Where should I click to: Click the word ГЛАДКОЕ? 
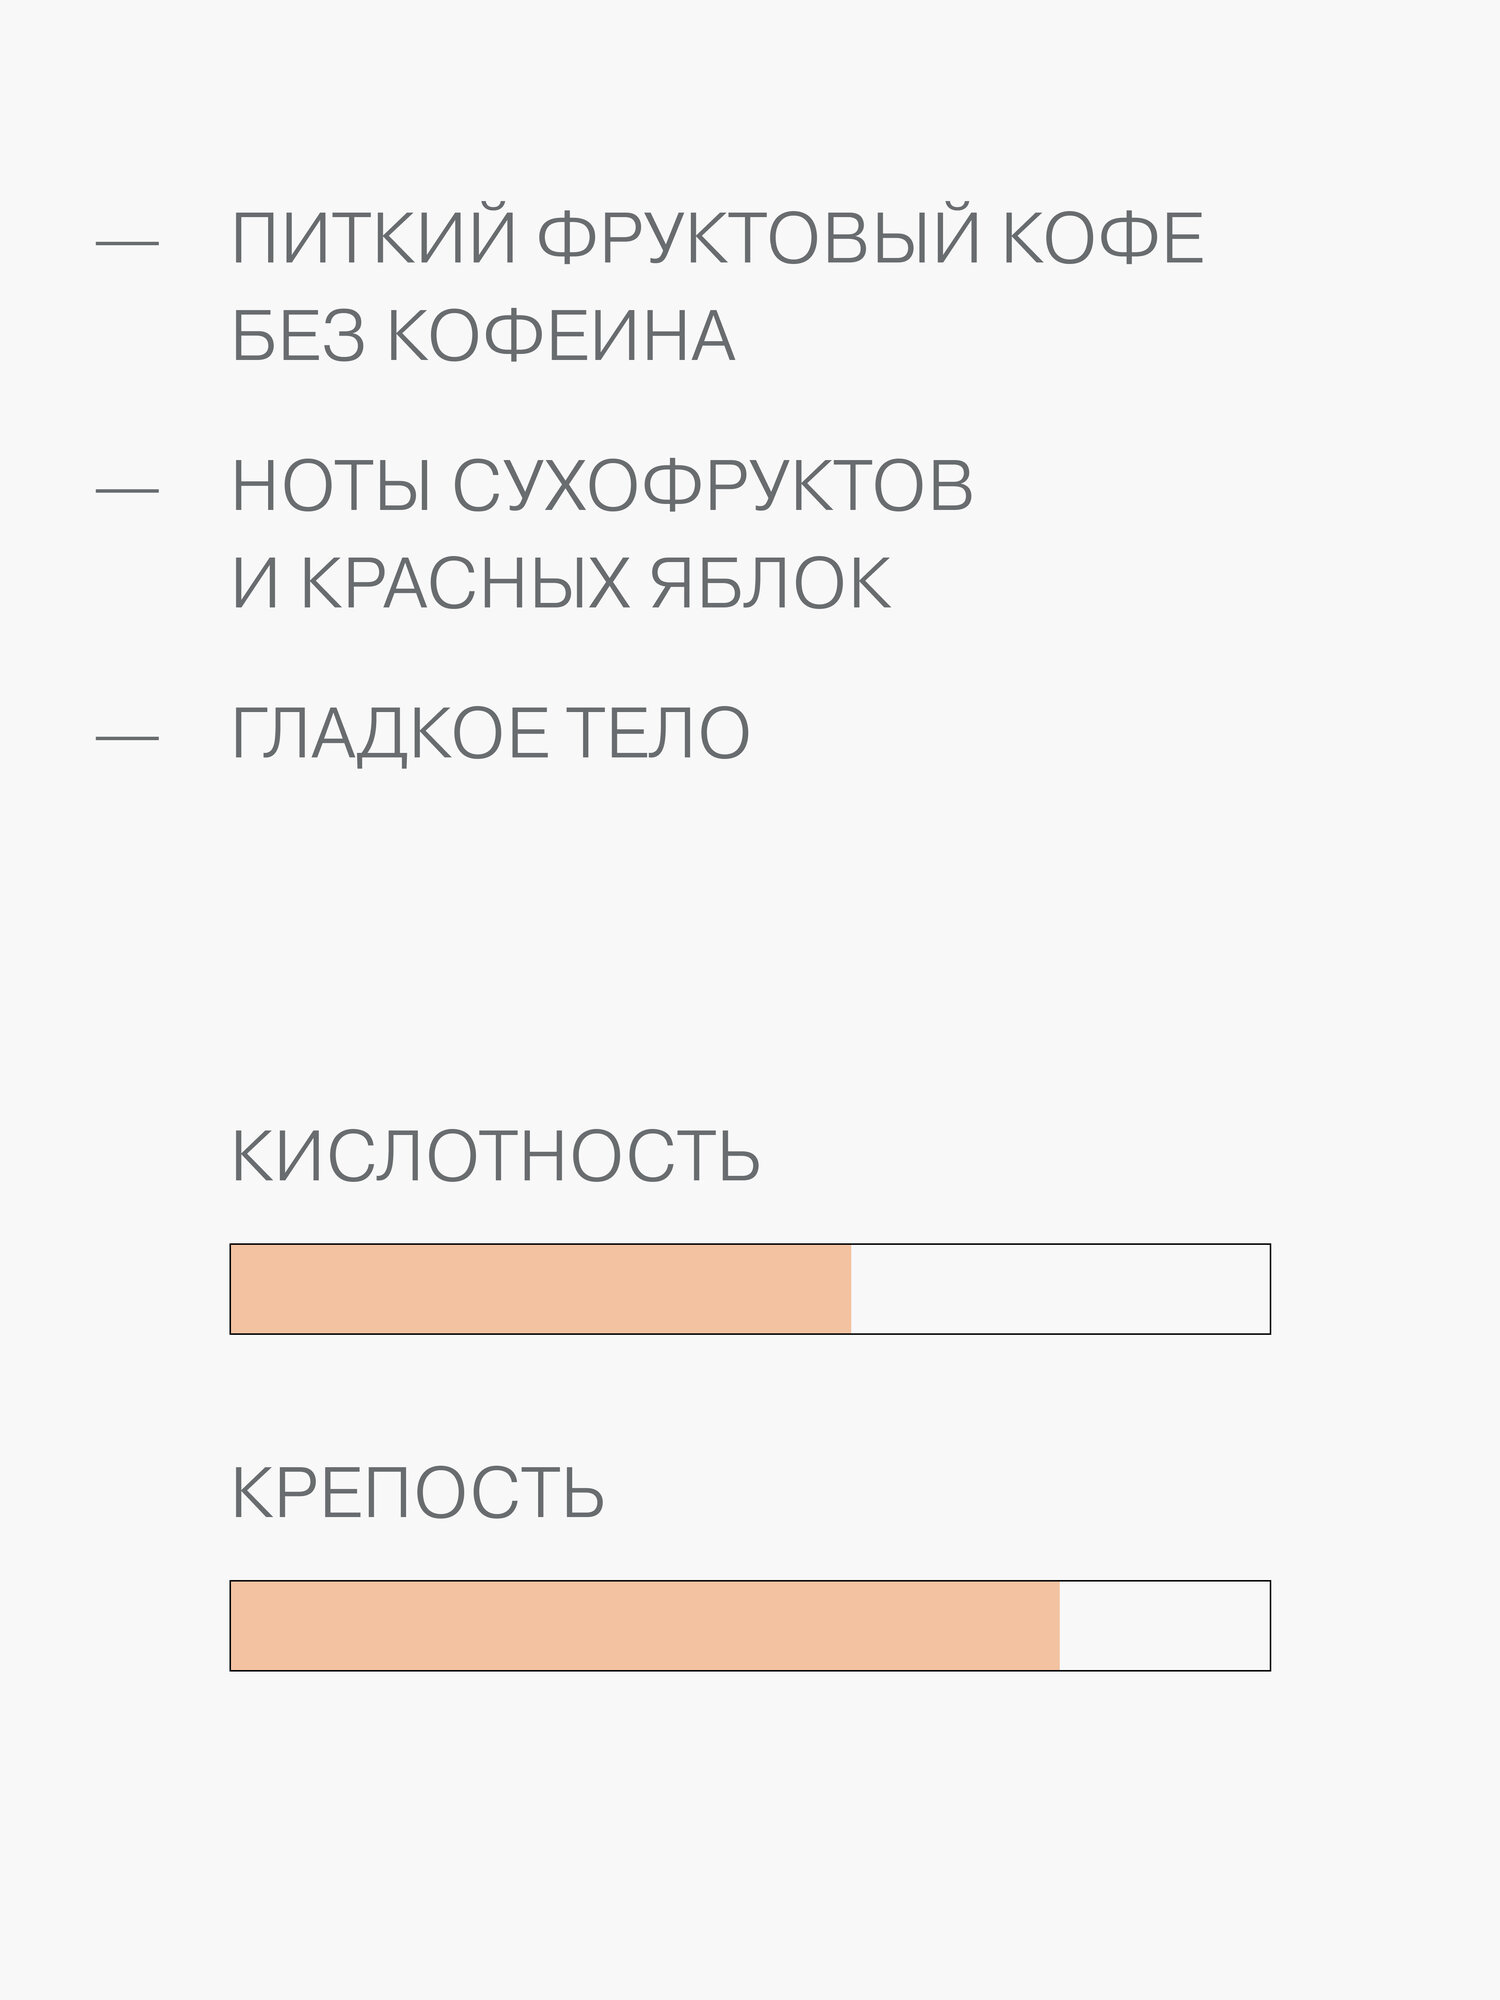pos(390,735)
